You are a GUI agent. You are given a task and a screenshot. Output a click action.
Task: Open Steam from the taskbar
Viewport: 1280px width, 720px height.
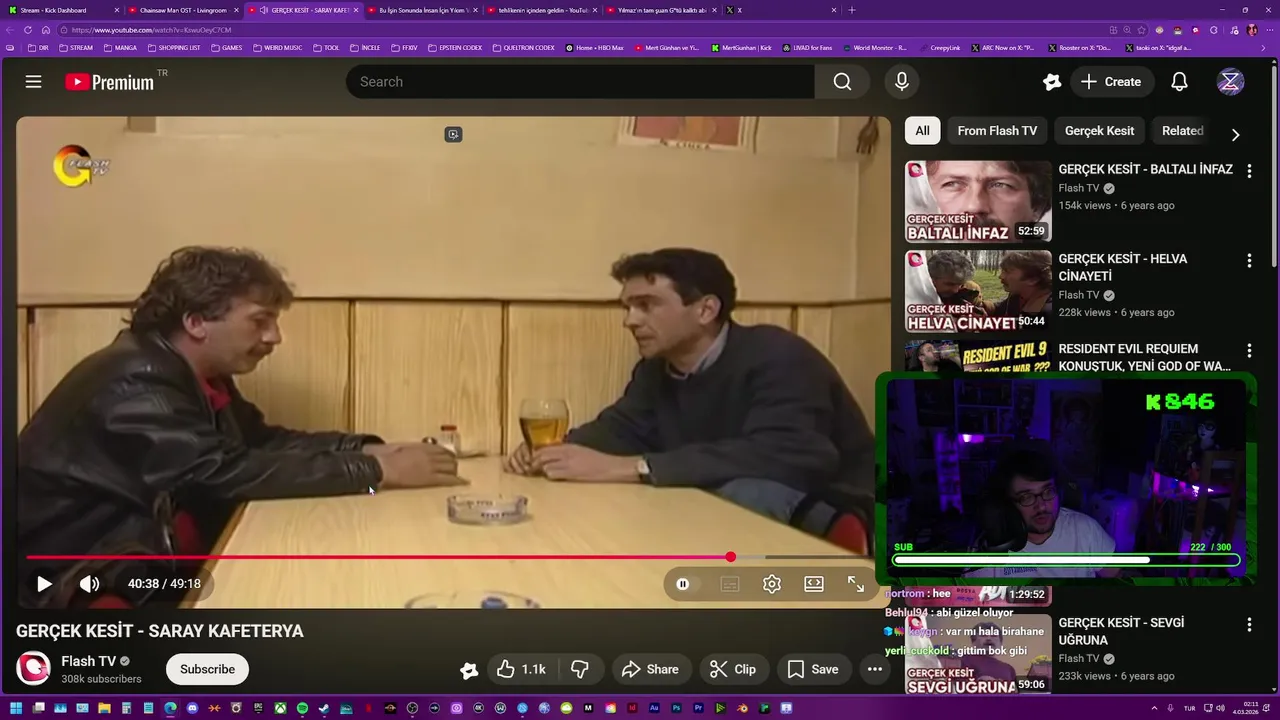[324, 708]
